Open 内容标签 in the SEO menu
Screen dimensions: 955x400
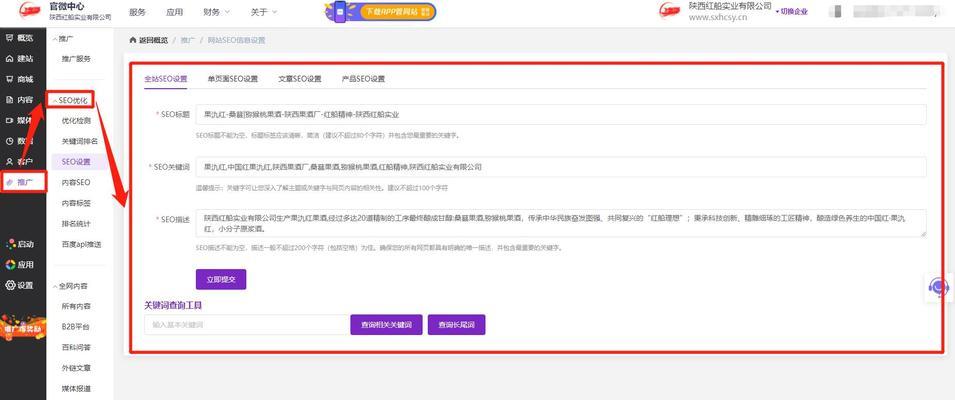click(x=76, y=203)
